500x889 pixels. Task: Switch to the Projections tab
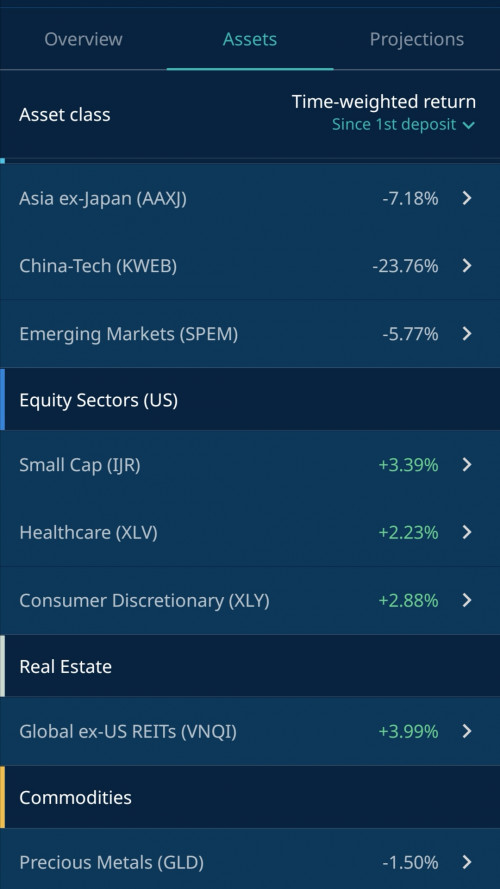click(x=417, y=39)
